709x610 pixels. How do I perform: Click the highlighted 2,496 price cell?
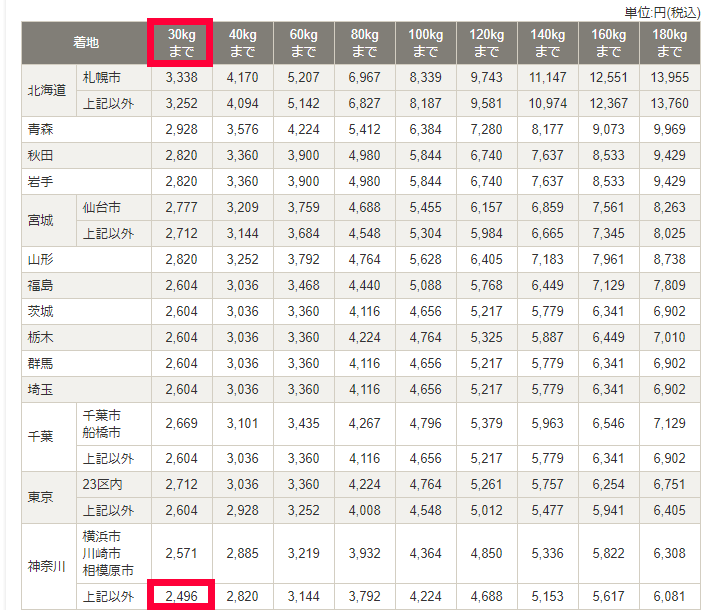click(x=182, y=597)
